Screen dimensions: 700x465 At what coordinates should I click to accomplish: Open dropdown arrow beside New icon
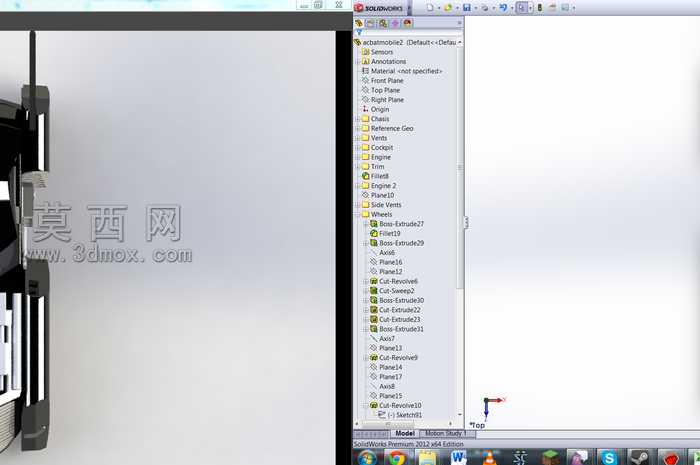pyautogui.click(x=438, y=8)
